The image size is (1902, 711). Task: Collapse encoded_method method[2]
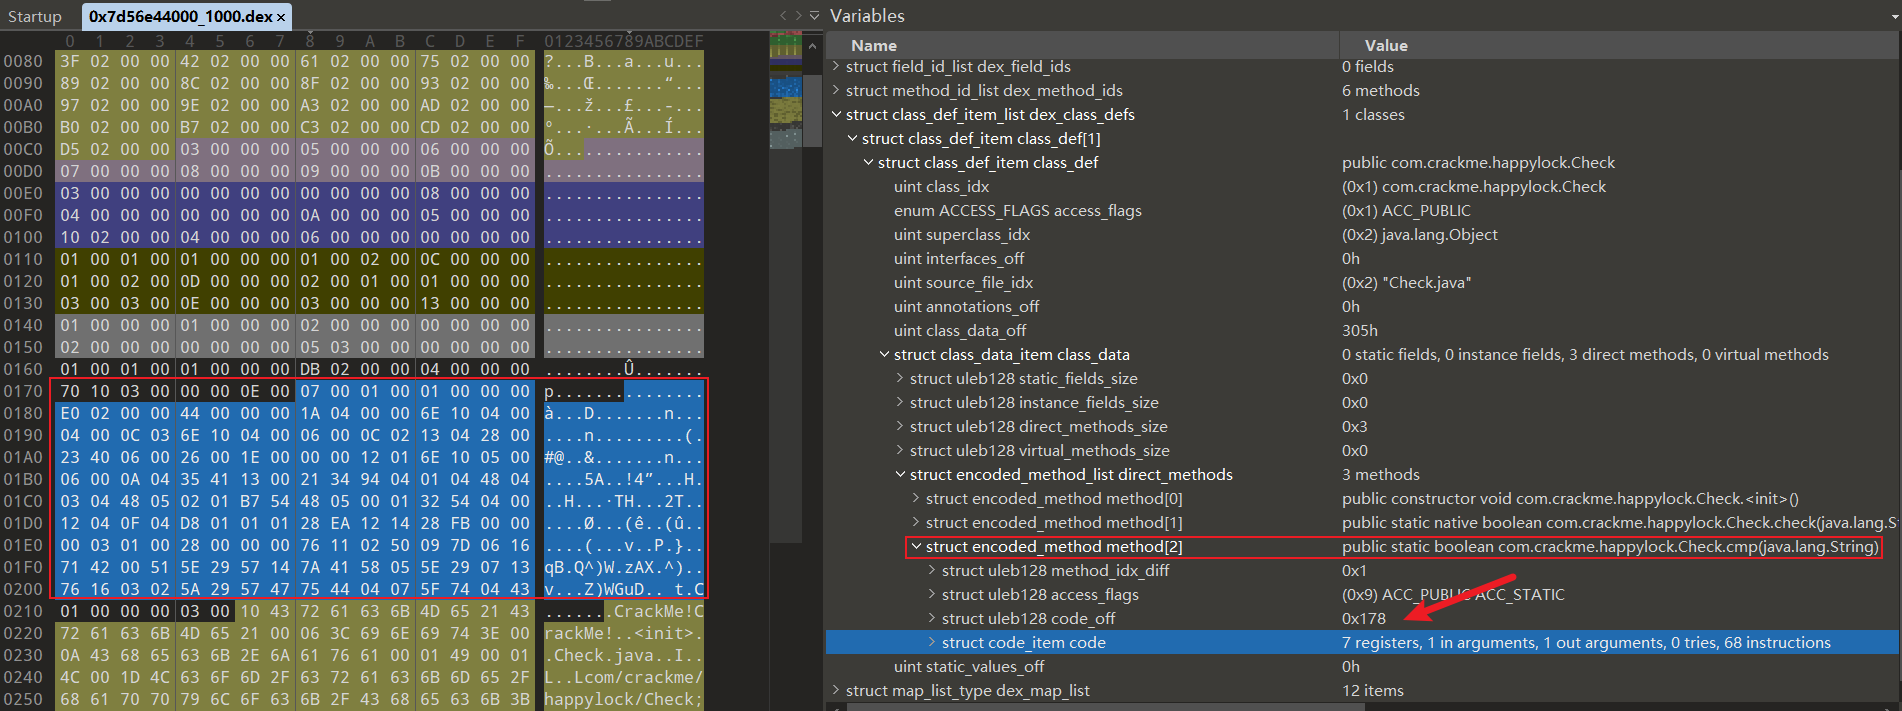coord(916,546)
